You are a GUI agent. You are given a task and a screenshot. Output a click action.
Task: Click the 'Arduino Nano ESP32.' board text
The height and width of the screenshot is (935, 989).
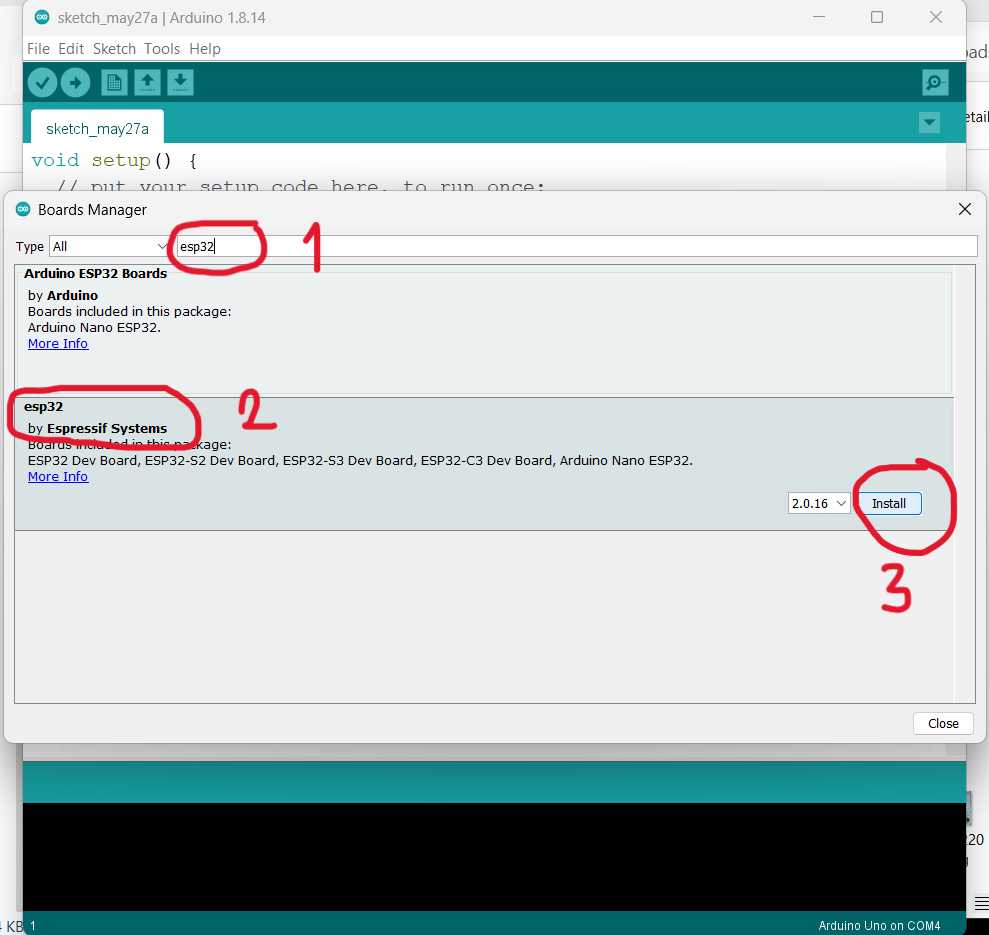[x=94, y=327]
